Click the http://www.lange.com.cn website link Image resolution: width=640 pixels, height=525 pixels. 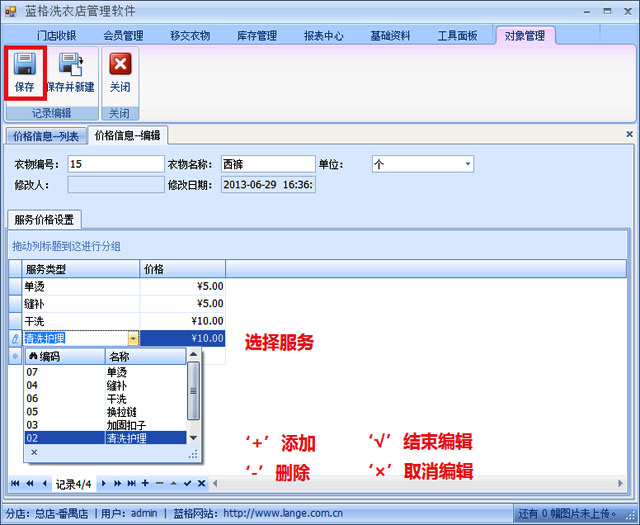283,513
